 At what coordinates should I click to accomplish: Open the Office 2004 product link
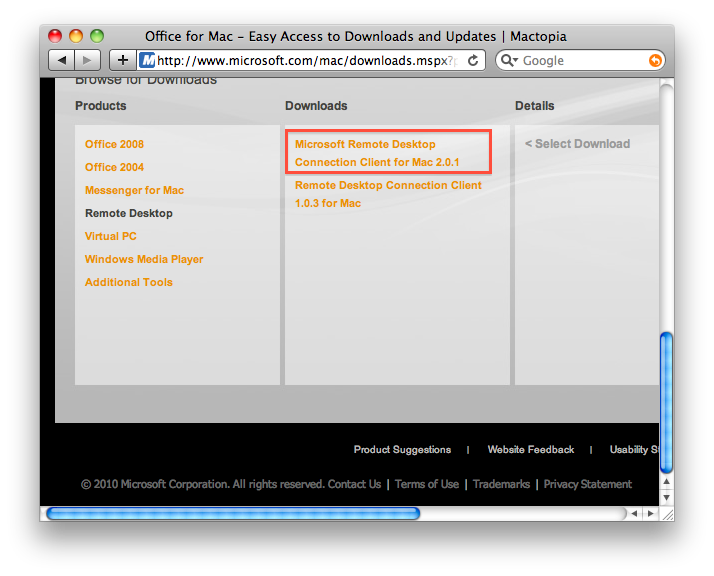click(x=114, y=167)
